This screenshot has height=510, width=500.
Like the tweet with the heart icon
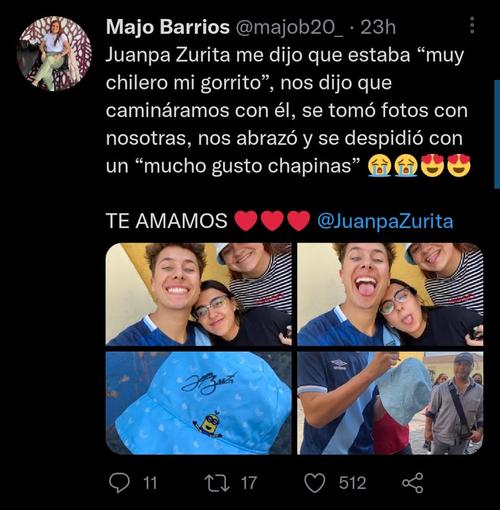[315, 483]
